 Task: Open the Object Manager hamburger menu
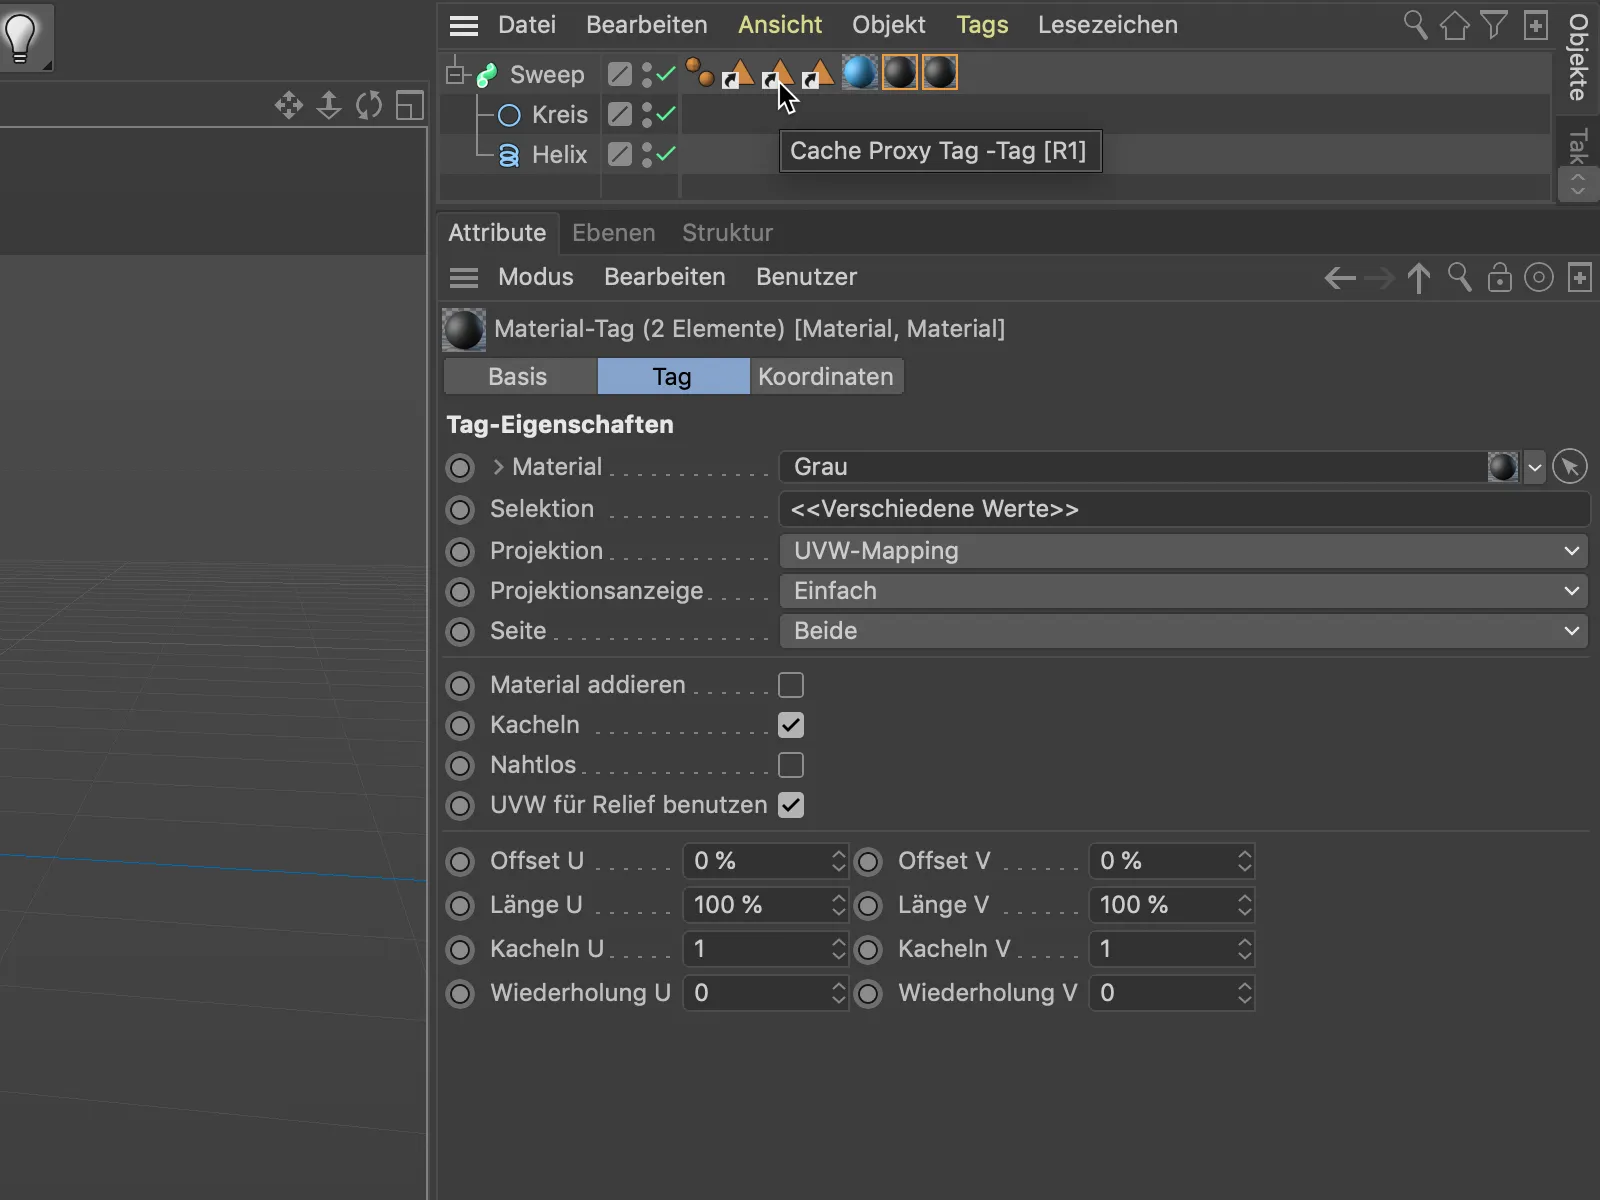coord(463,25)
